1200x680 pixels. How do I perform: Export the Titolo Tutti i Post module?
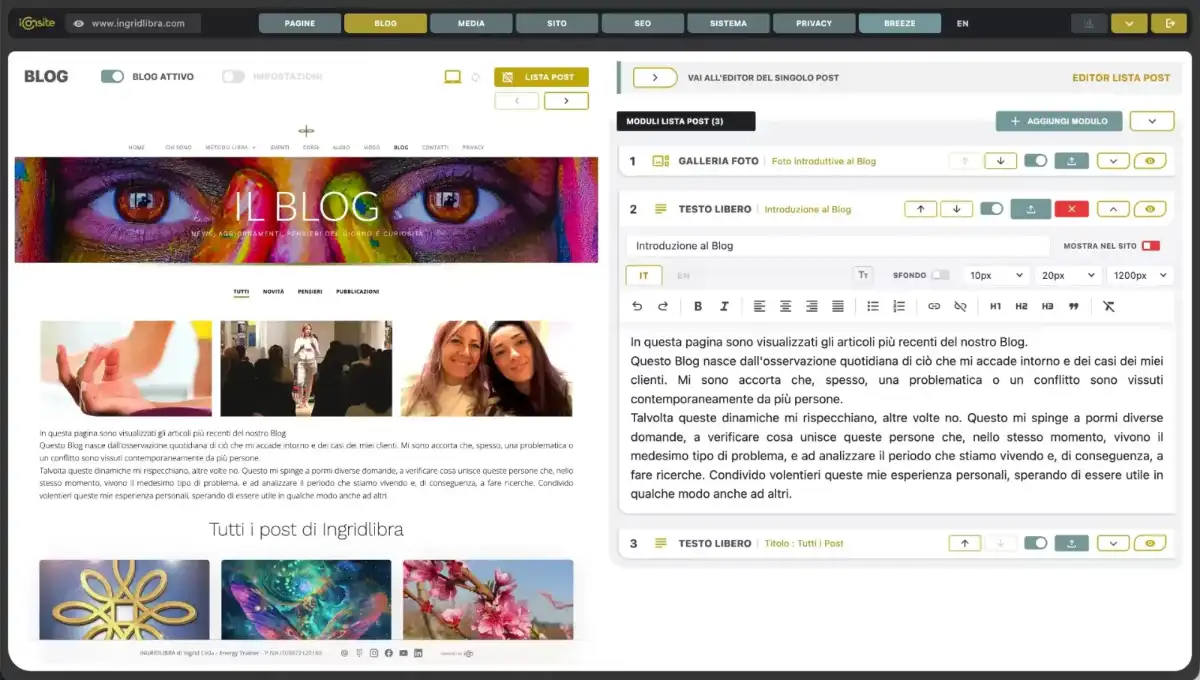coord(1071,543)
